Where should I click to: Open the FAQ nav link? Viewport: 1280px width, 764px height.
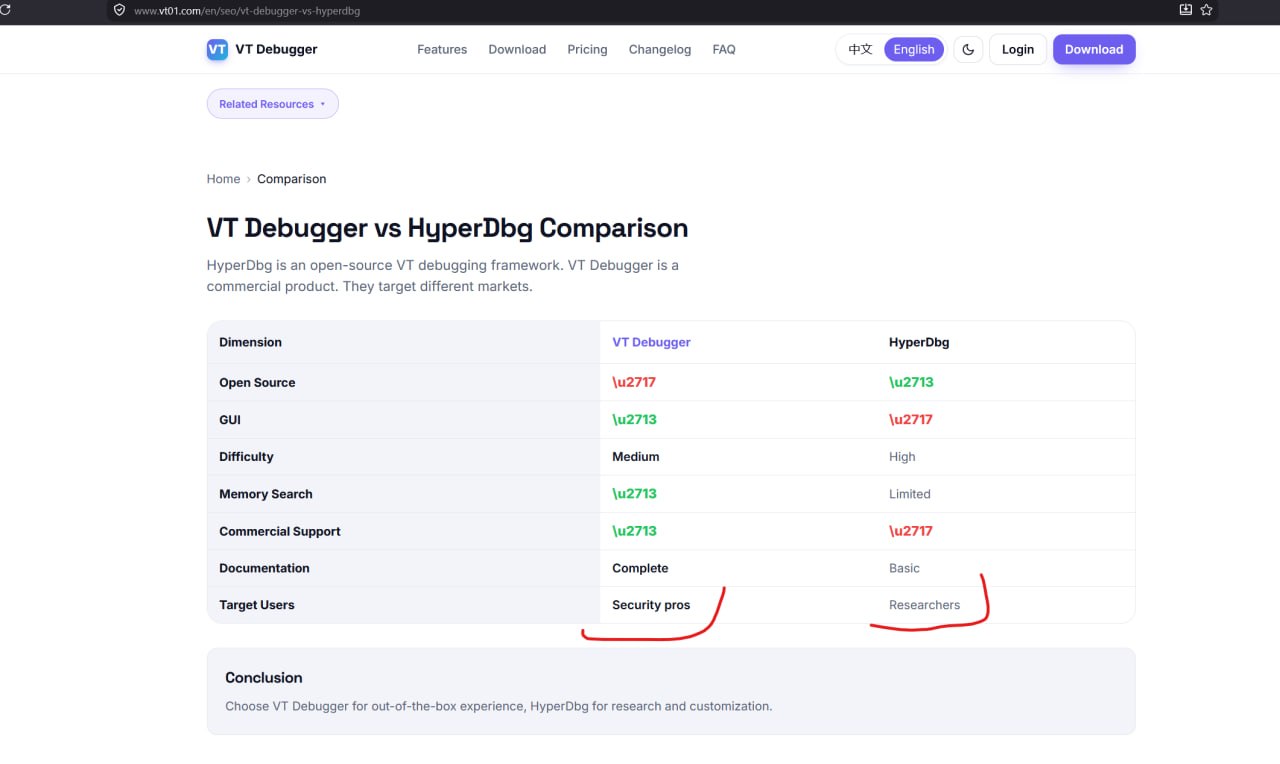(x=724, y=49)
